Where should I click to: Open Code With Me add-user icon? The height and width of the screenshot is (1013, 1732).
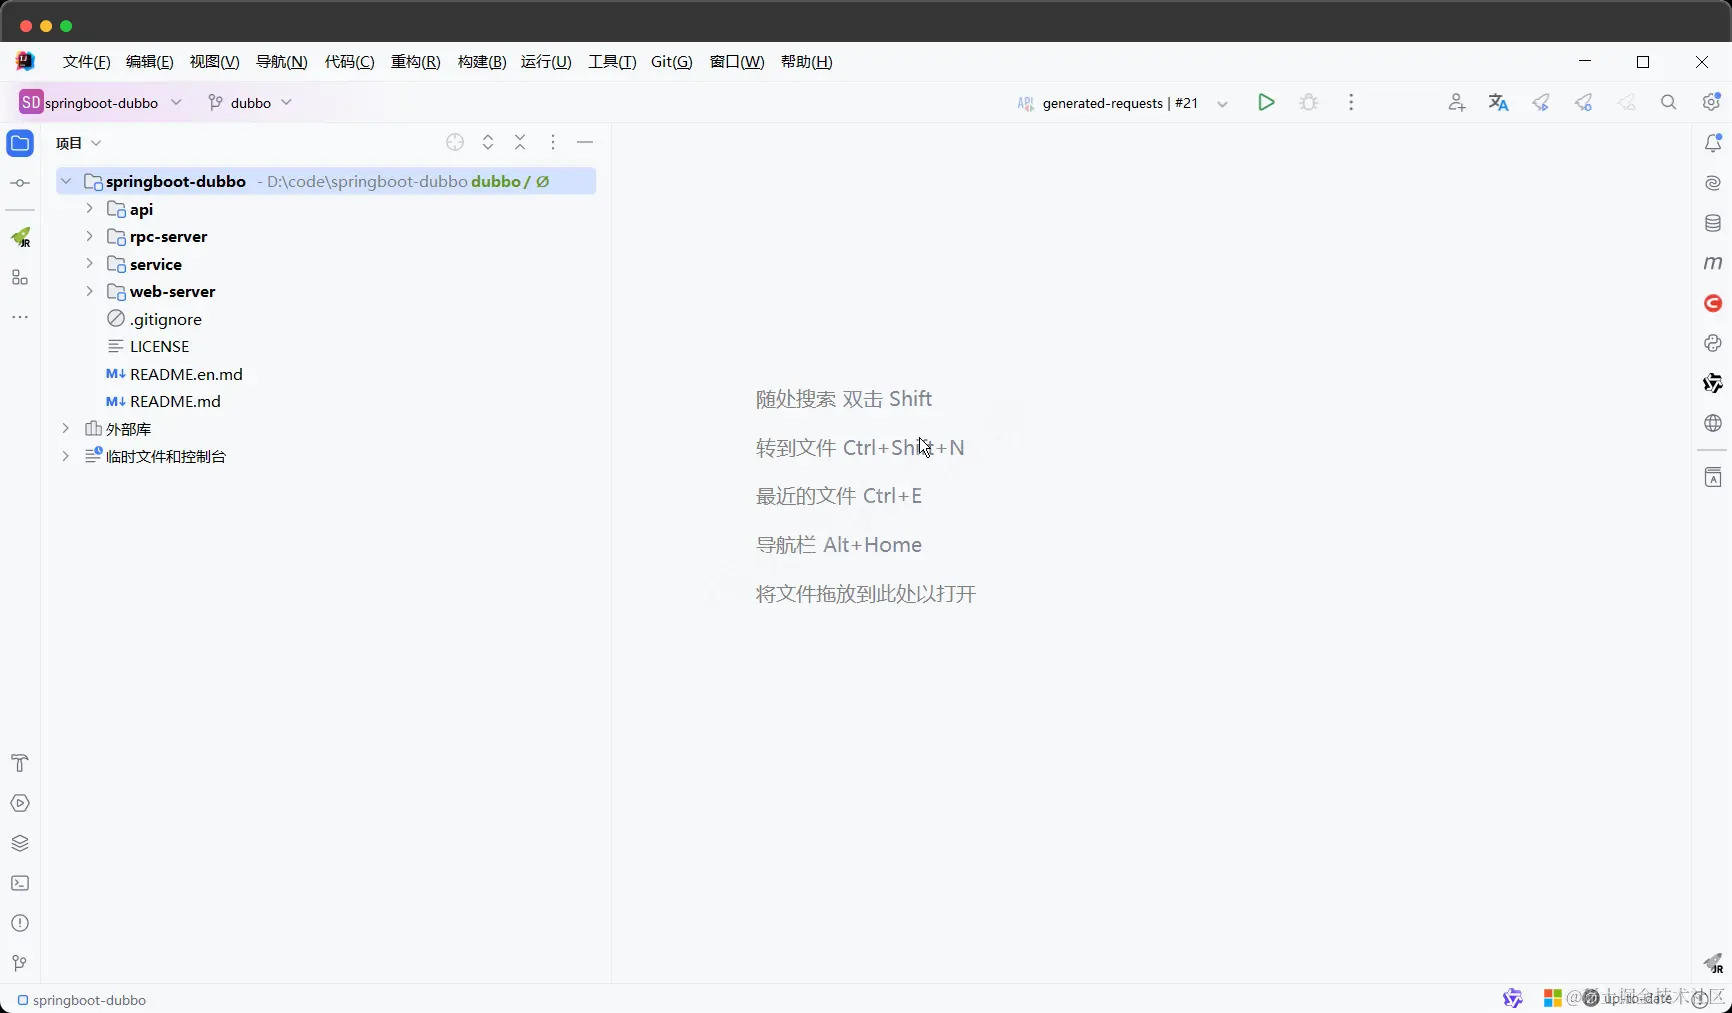tap(1456, 102)
